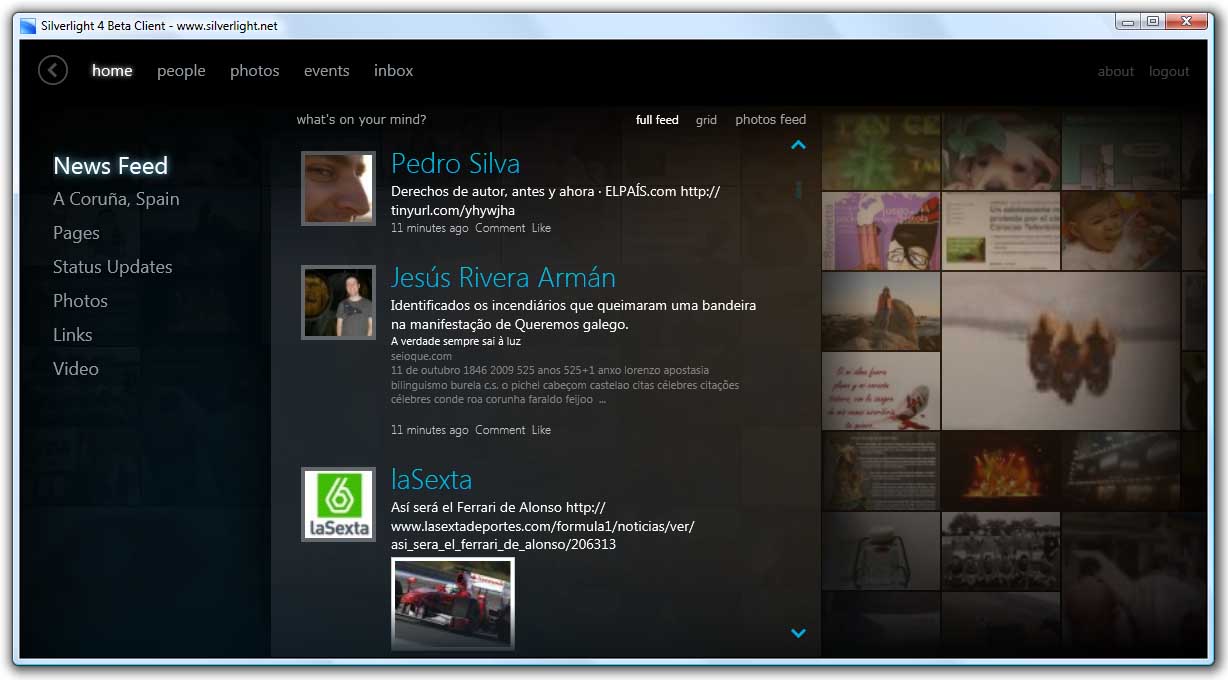Open the home tab

coord(112,71)
